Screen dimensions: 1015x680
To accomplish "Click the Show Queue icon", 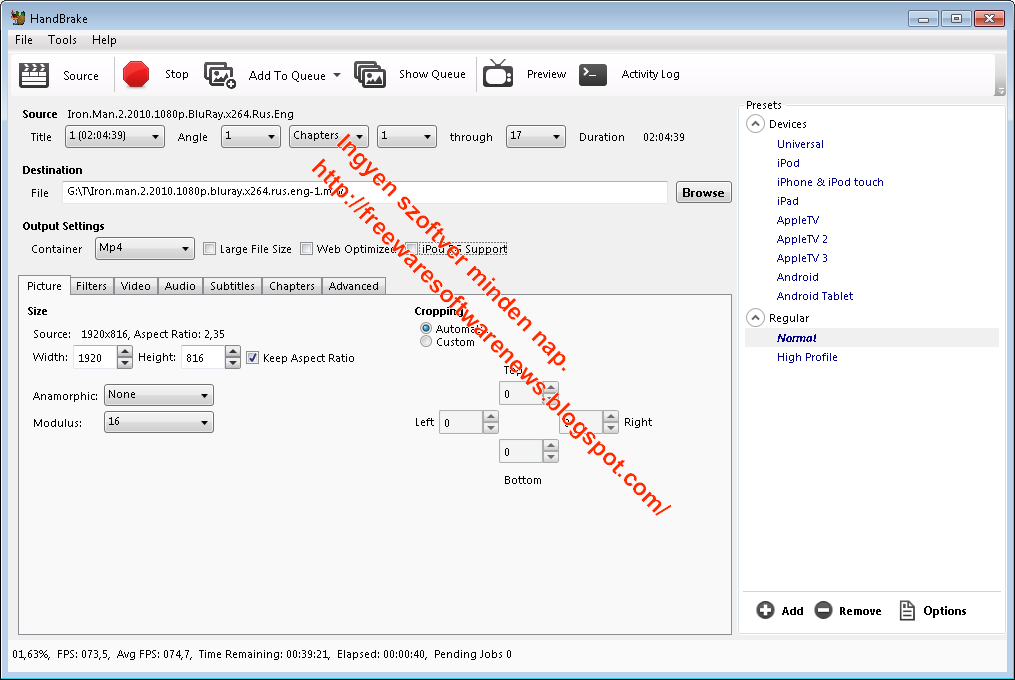I will [370, 74].
